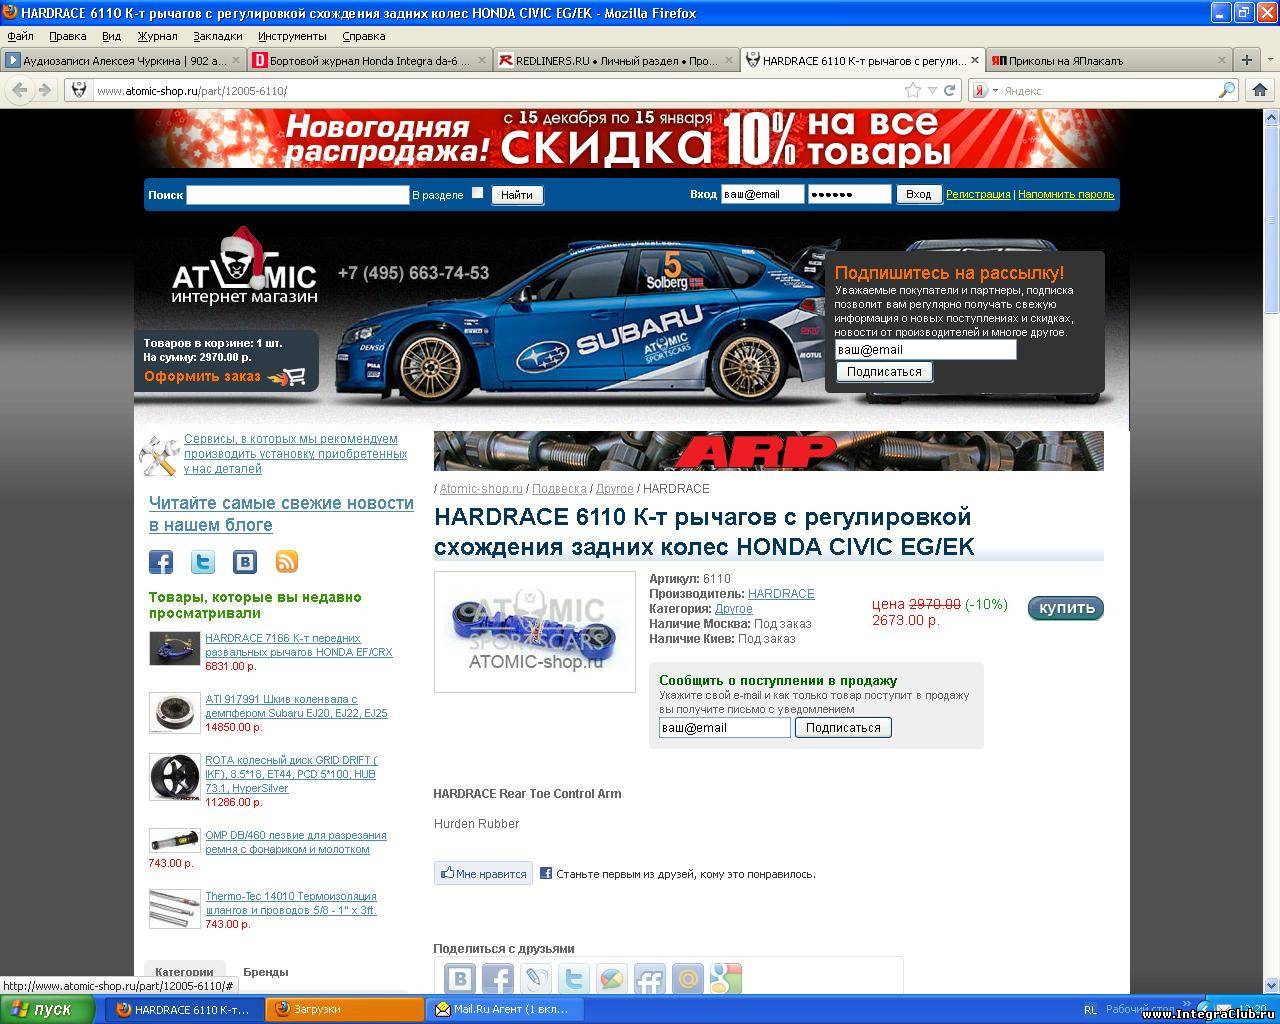Open the Журнал menu
1280x1024 pixels.
point(157,36)
